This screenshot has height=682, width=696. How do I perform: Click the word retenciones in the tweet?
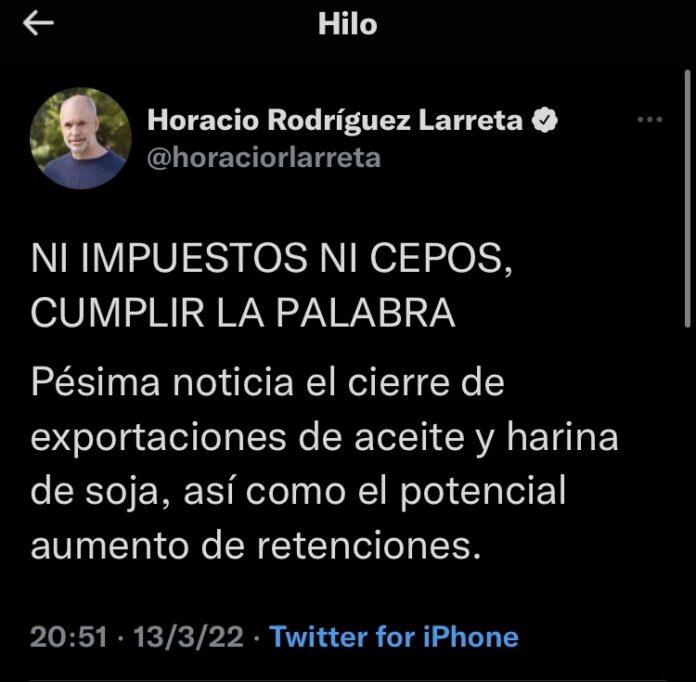click(x=369, y=546)
